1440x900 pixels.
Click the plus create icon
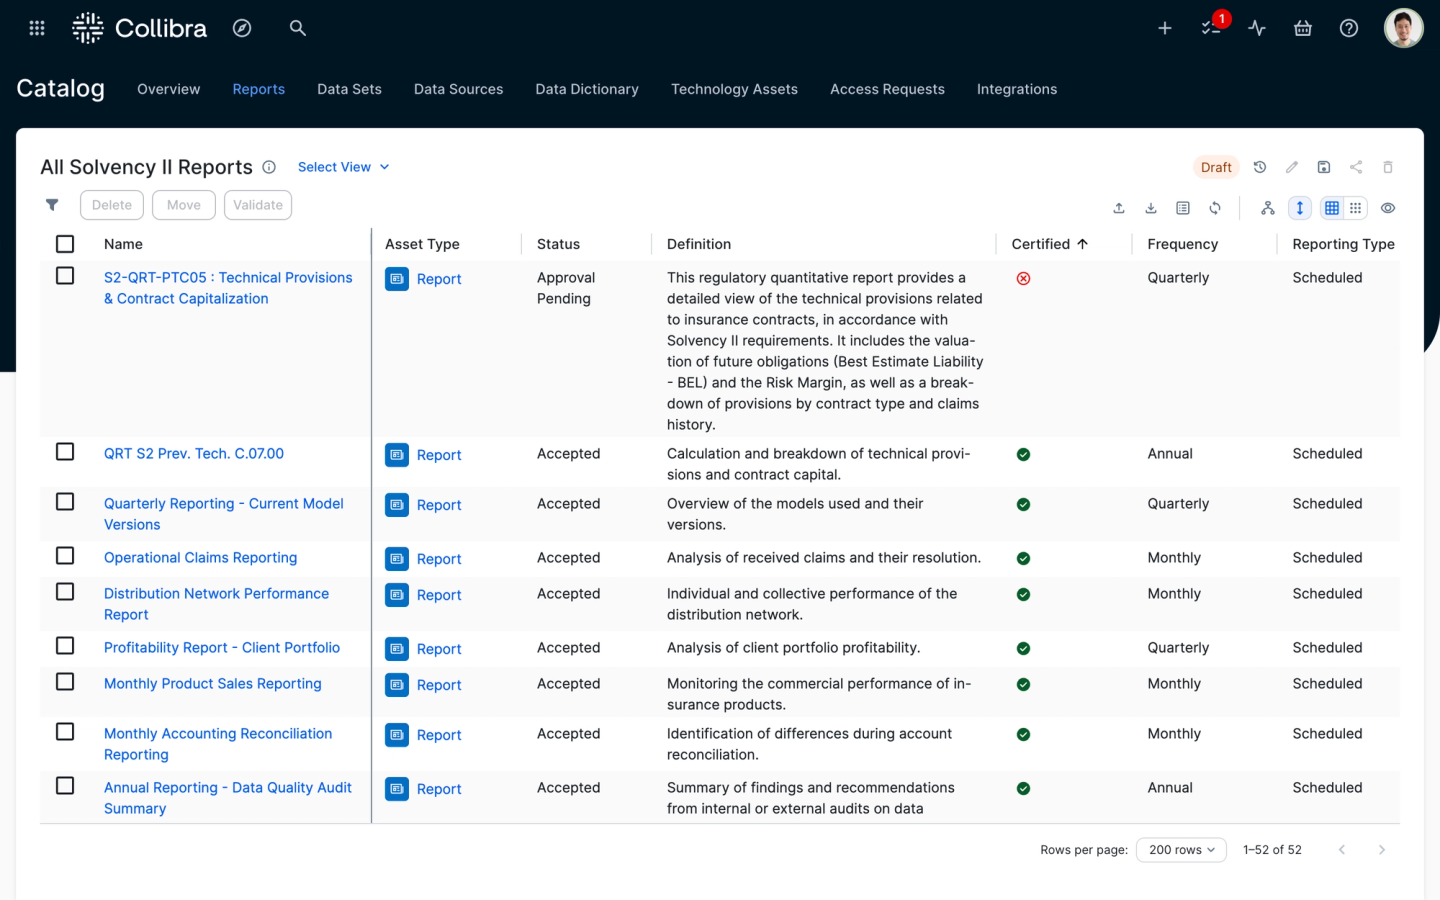click(x=1164, y=28)
